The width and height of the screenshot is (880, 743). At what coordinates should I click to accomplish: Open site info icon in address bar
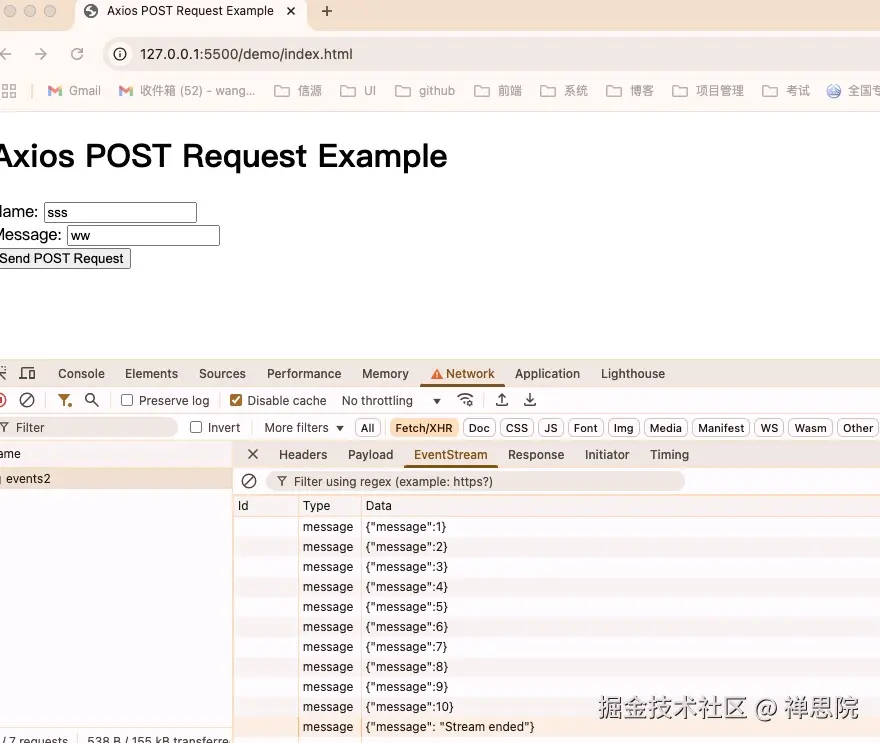pyautogui.click(x=120, y=54)
